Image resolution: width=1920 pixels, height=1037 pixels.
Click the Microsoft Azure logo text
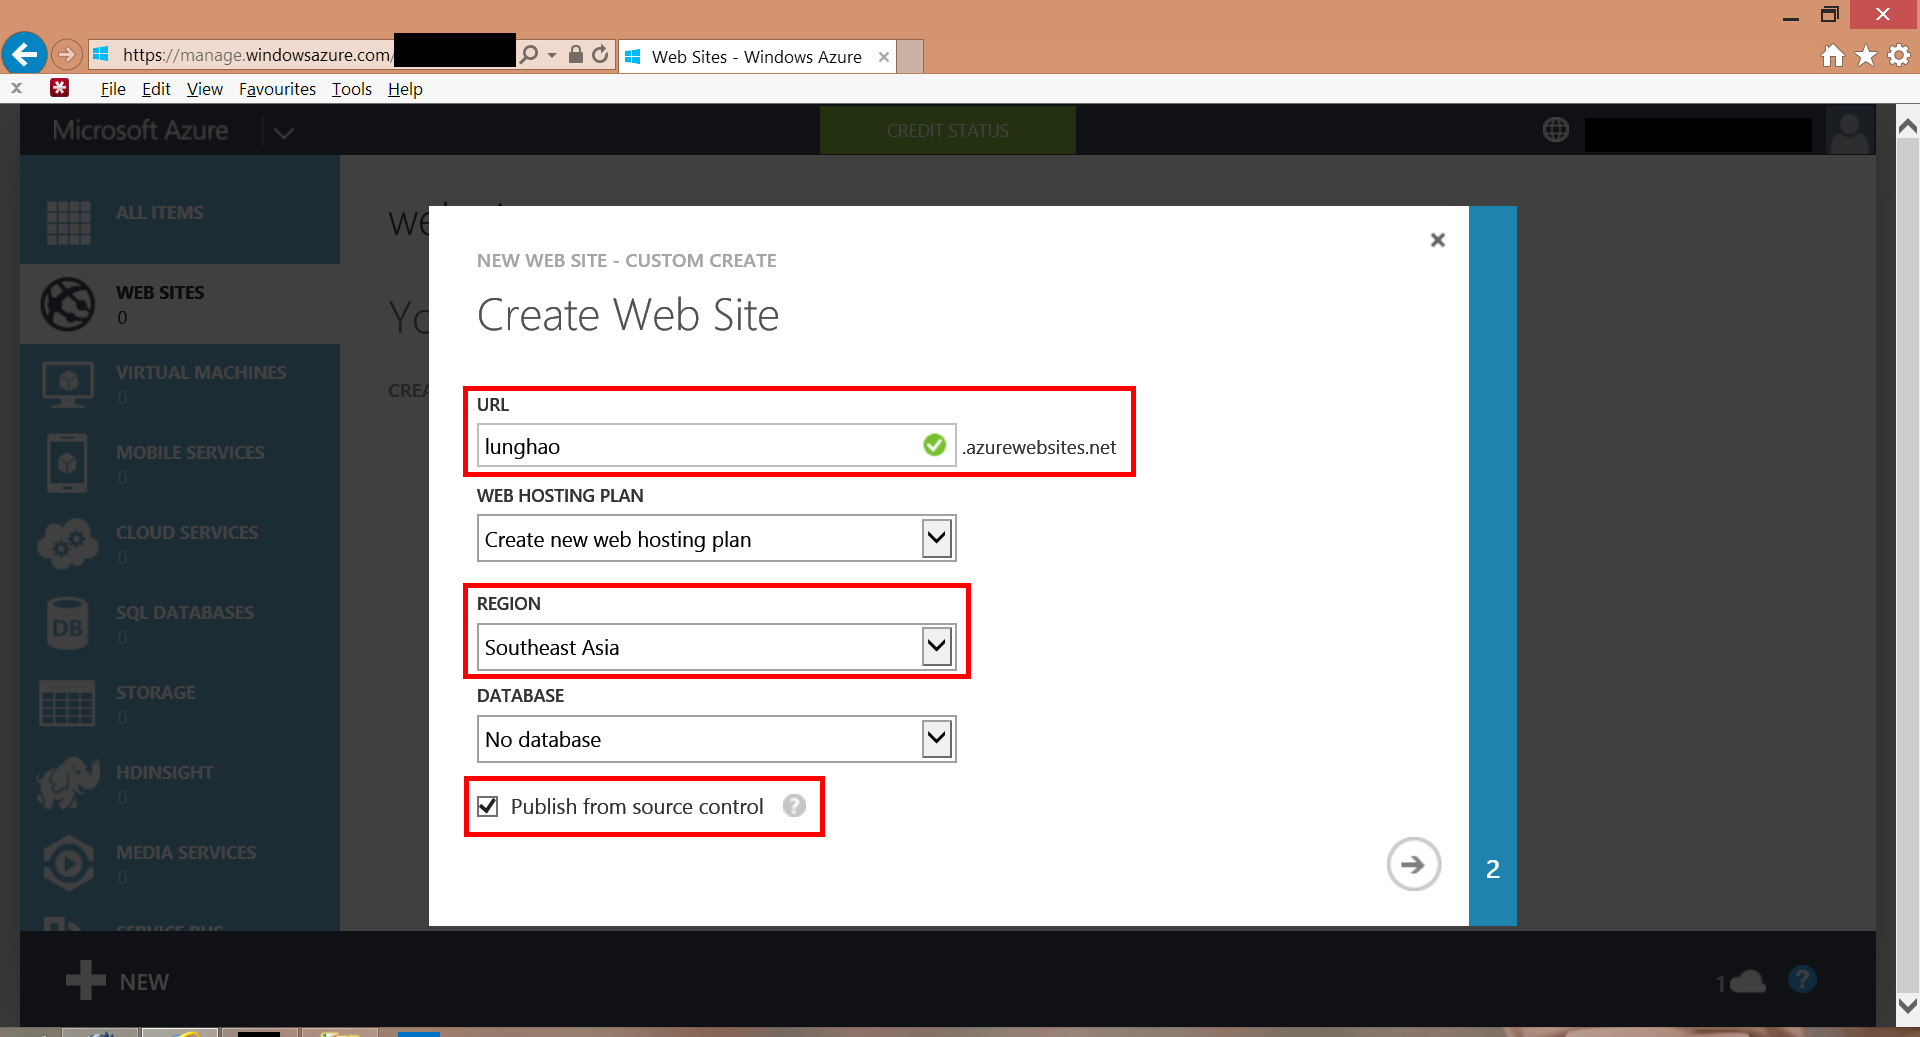pyautogui.click(x=140, y=131)
